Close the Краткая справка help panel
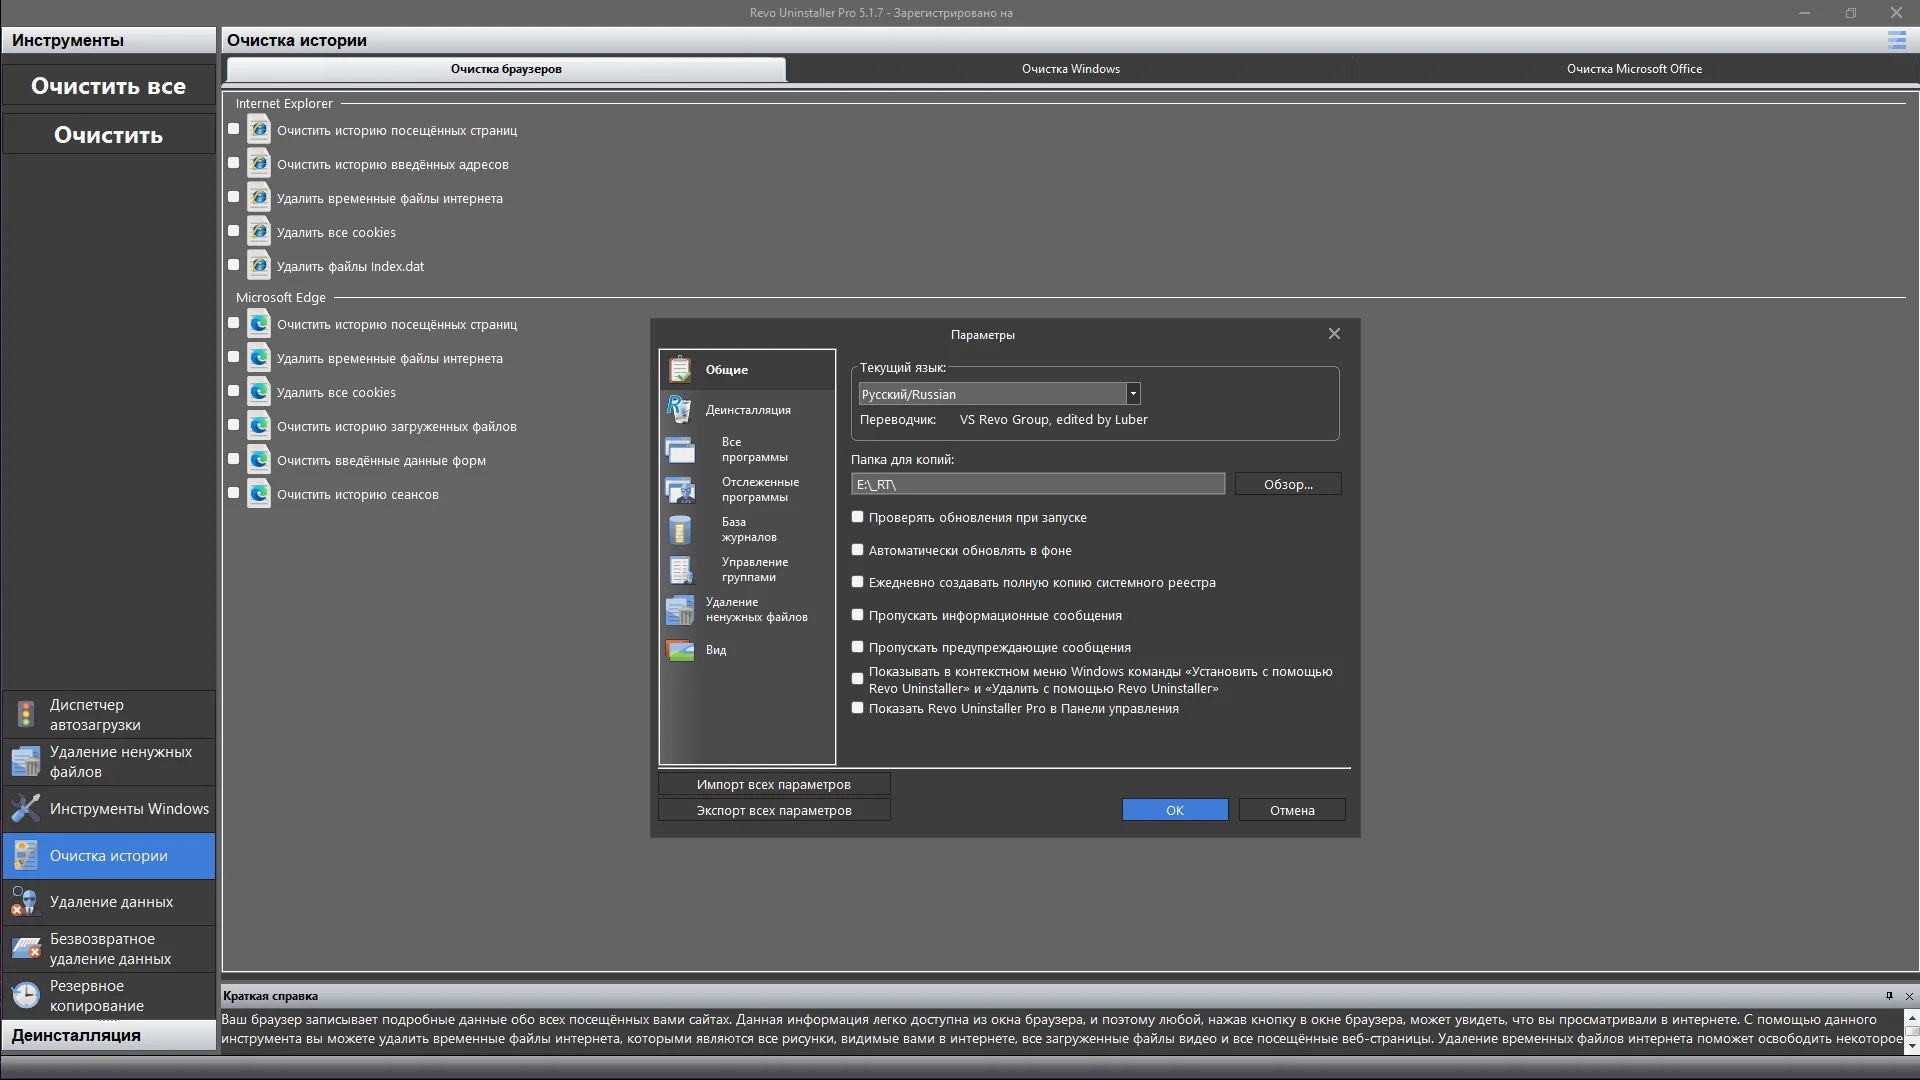This screenshot has width=1920, height=1080. (1909, 996)
